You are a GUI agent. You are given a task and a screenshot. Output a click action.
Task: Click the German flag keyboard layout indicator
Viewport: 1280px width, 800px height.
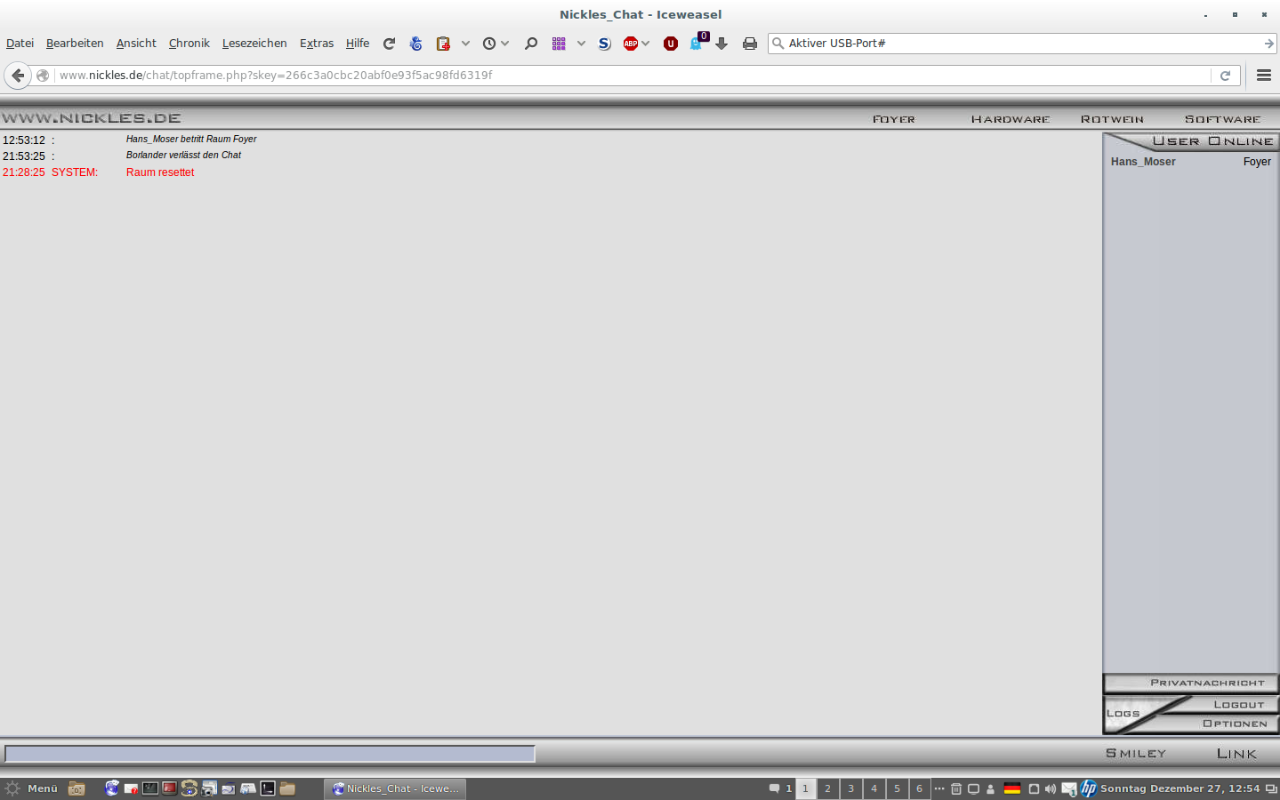[x=1012, y=788]
